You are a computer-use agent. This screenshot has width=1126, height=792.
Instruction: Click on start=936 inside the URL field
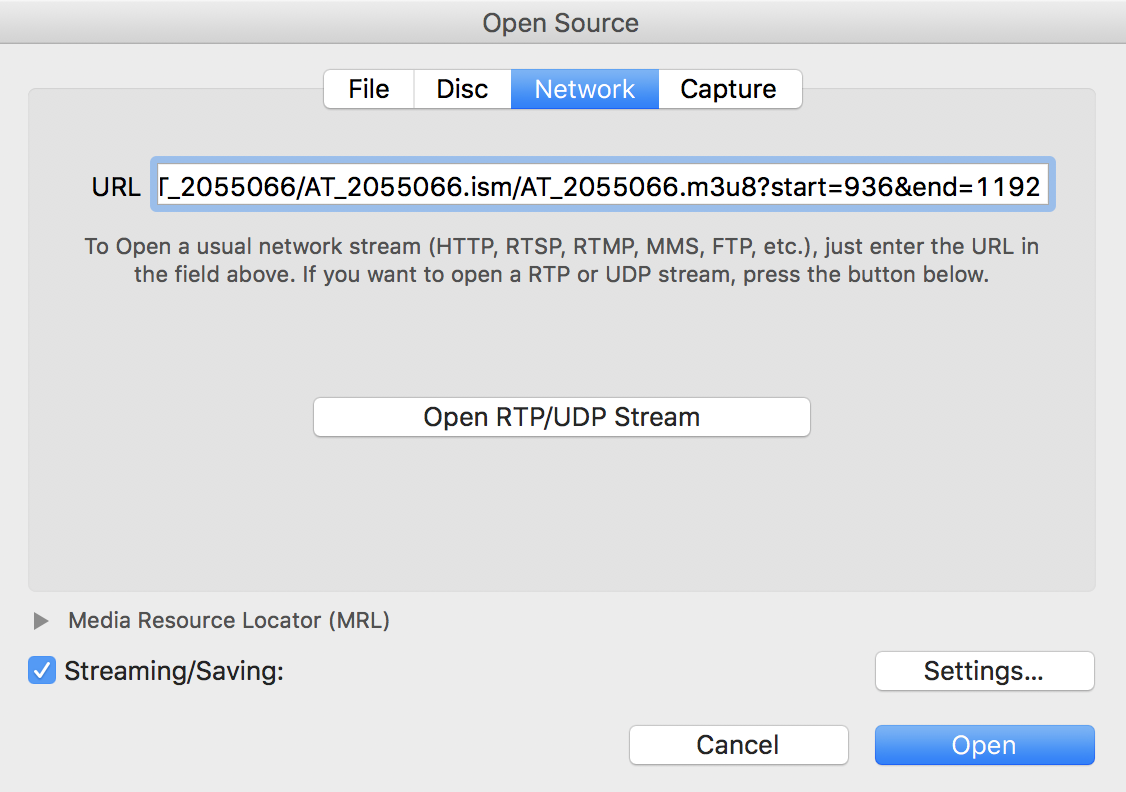[821, 187]
